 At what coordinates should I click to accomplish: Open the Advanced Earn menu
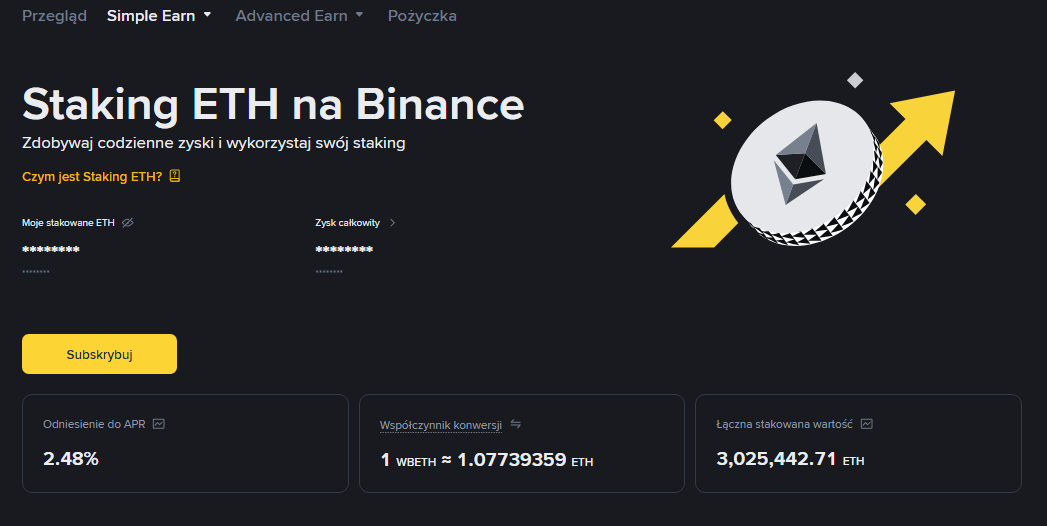click(x=291, y=16)
